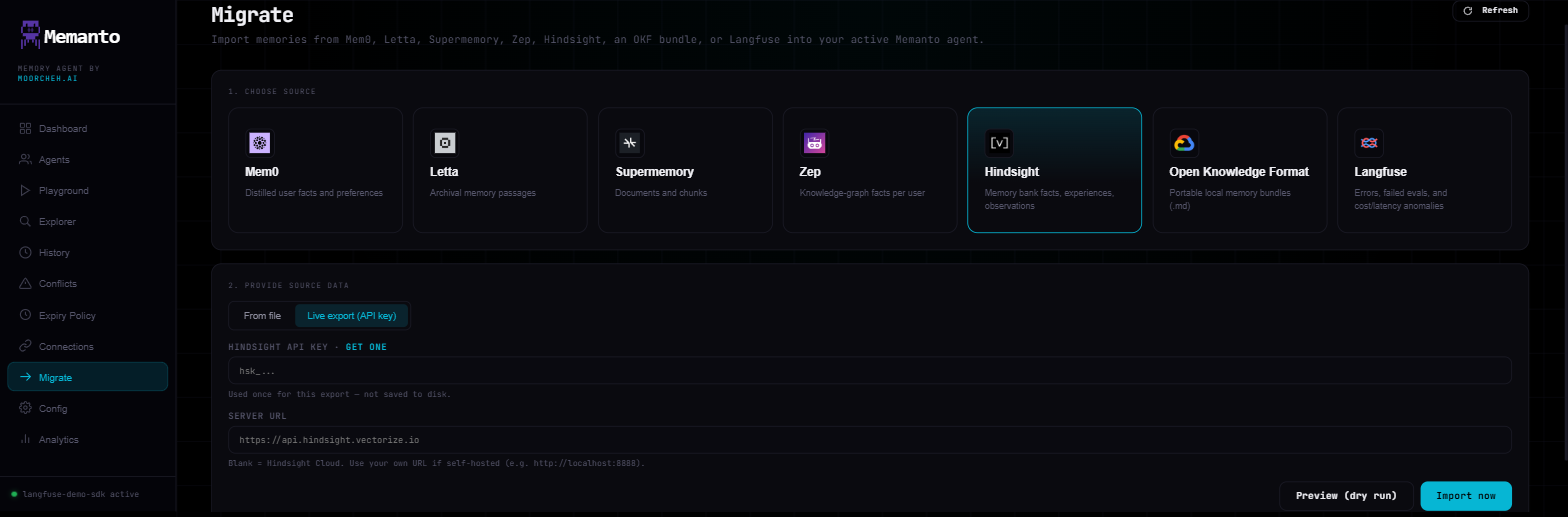
Task: Open Dashboard from the sidebar
Action: click(87, 129)
